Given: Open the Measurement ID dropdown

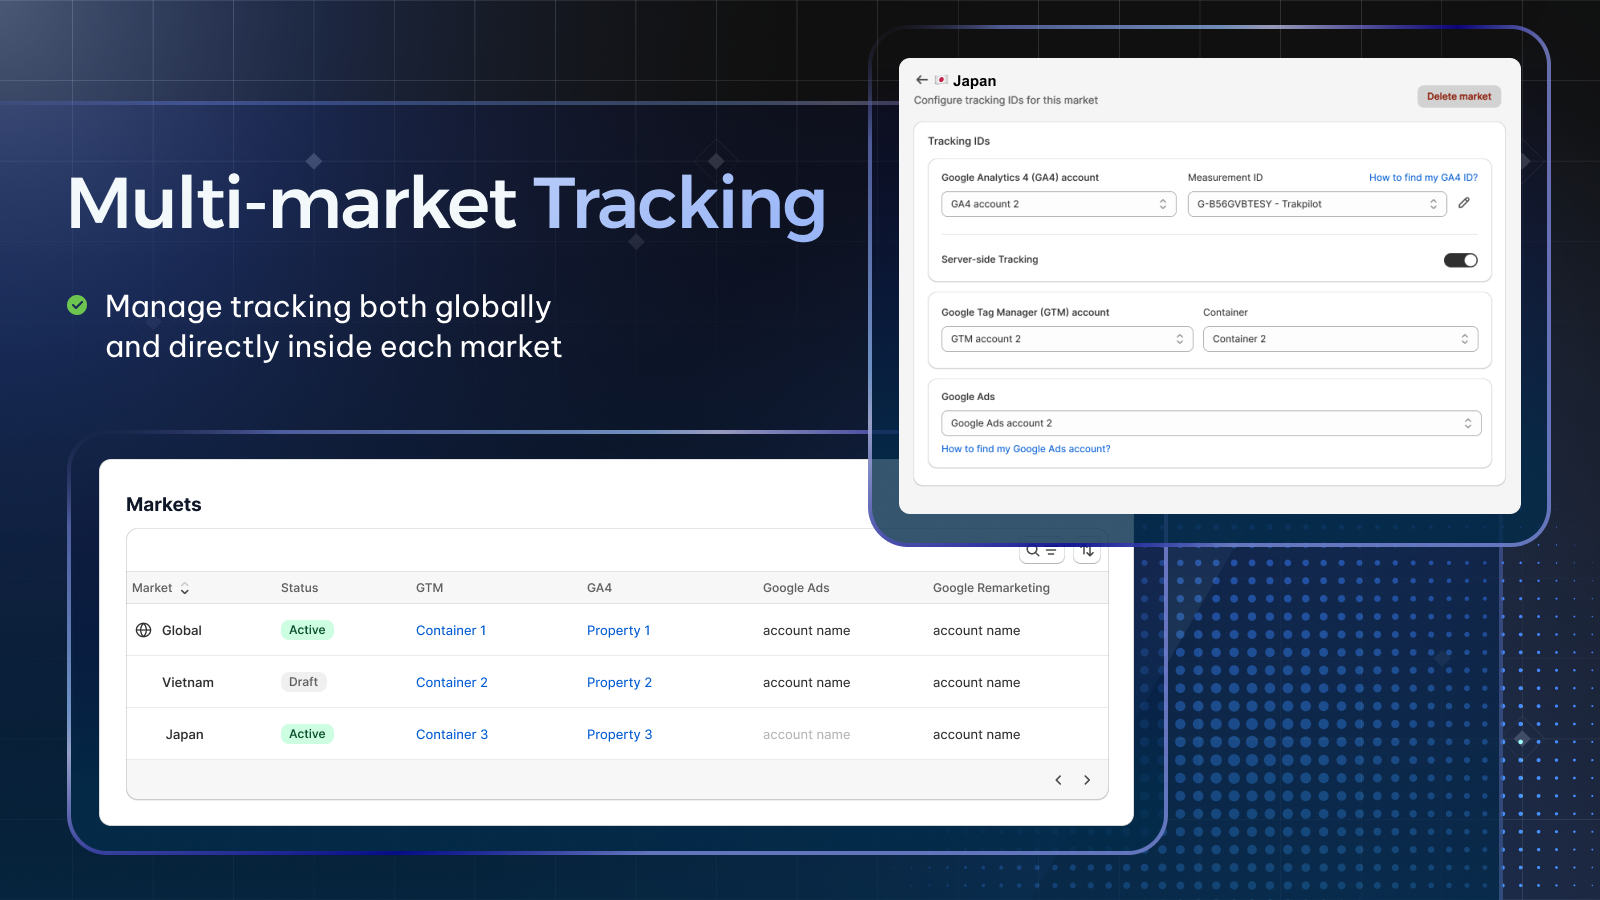Looking at the screenshot, I should (1317, 204).
